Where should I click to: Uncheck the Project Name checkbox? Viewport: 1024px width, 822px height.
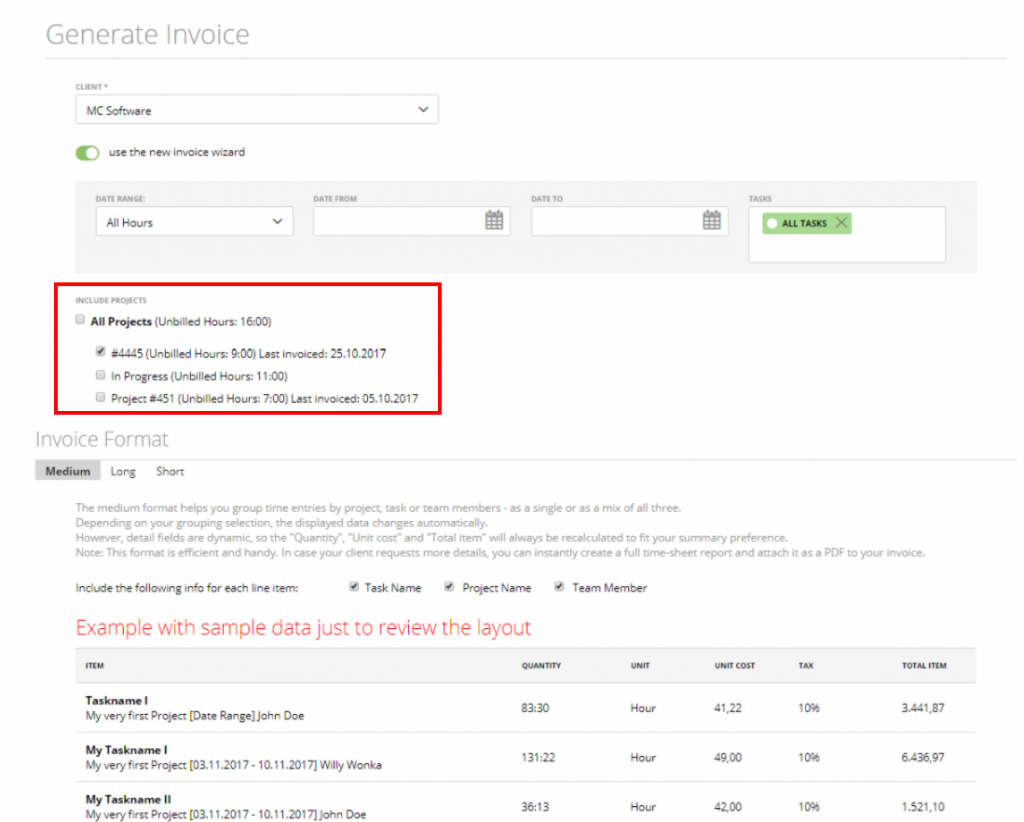tap(449, 586)
